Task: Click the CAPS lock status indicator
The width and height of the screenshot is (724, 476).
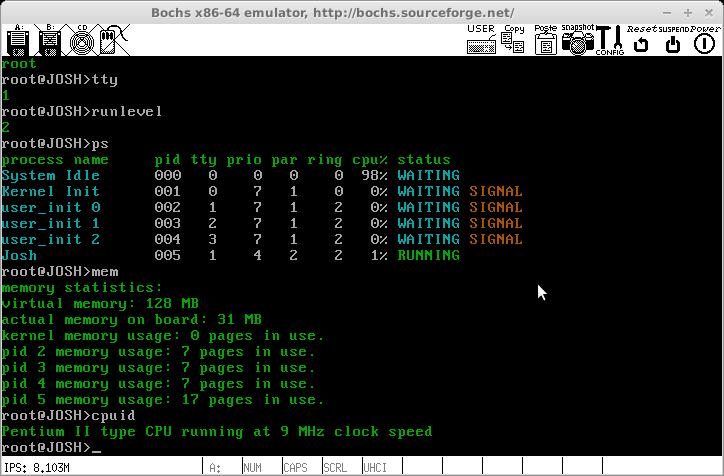Action: (x=295, y=467)
